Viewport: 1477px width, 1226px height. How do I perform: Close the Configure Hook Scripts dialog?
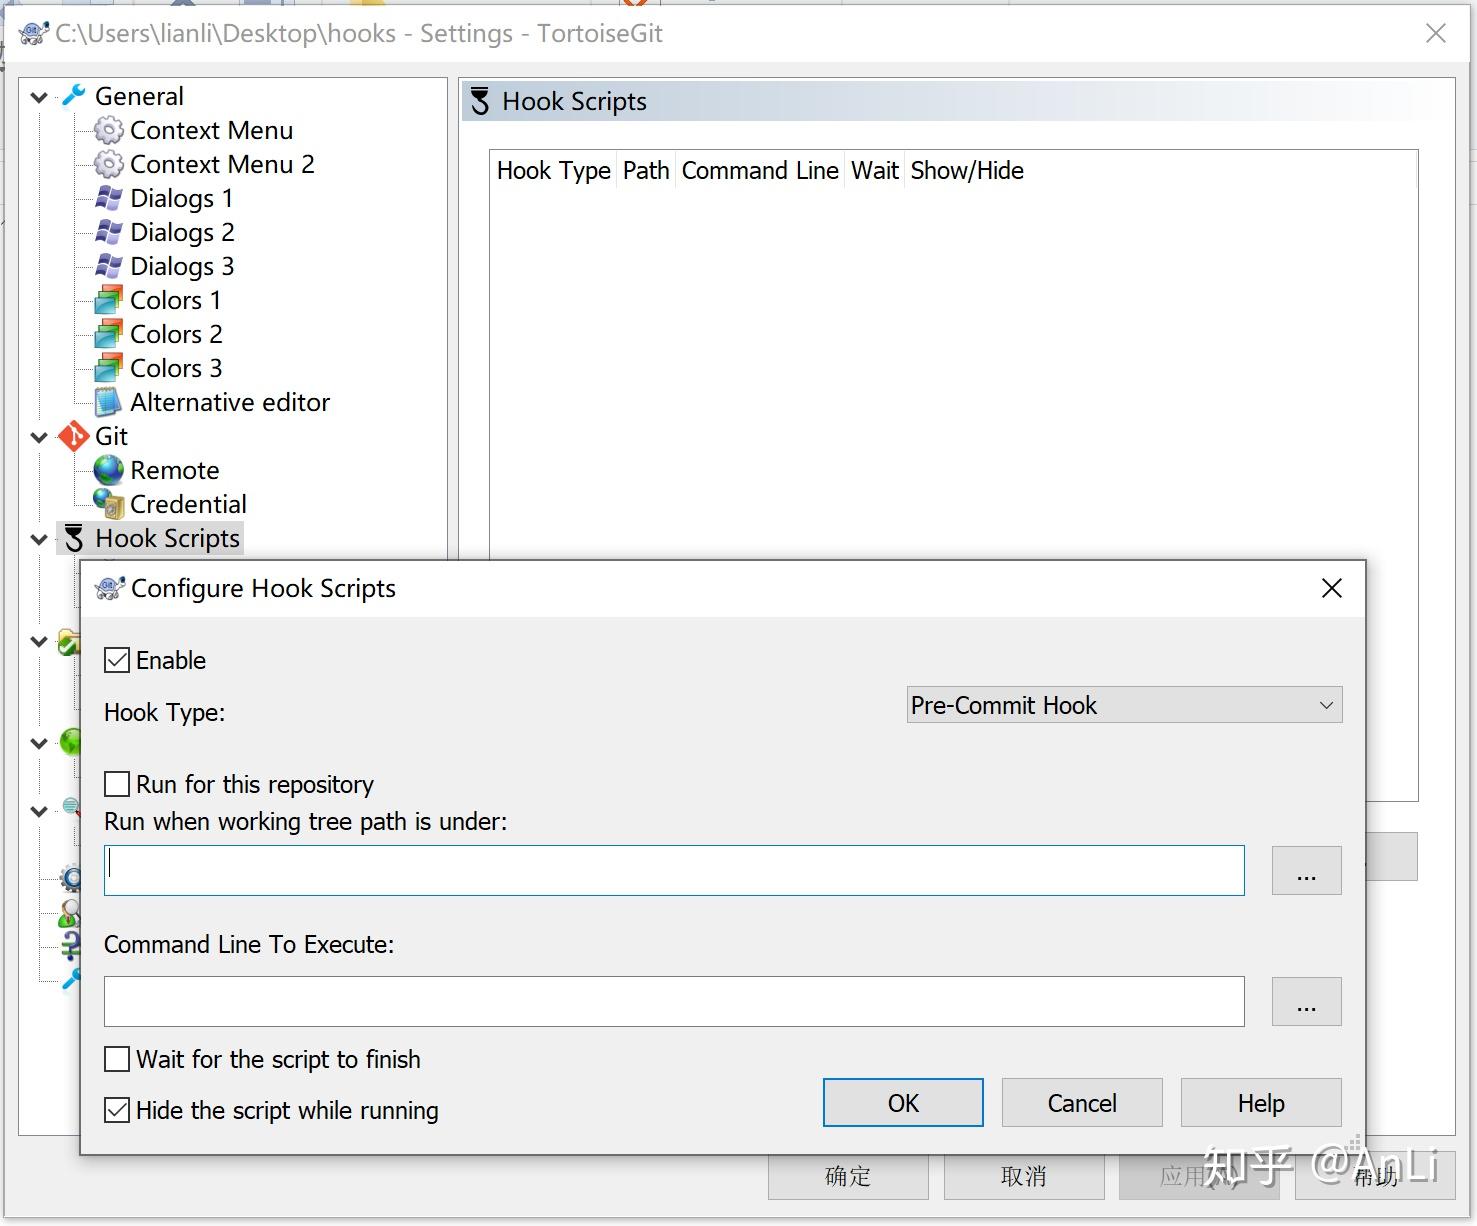[1332, 588]
